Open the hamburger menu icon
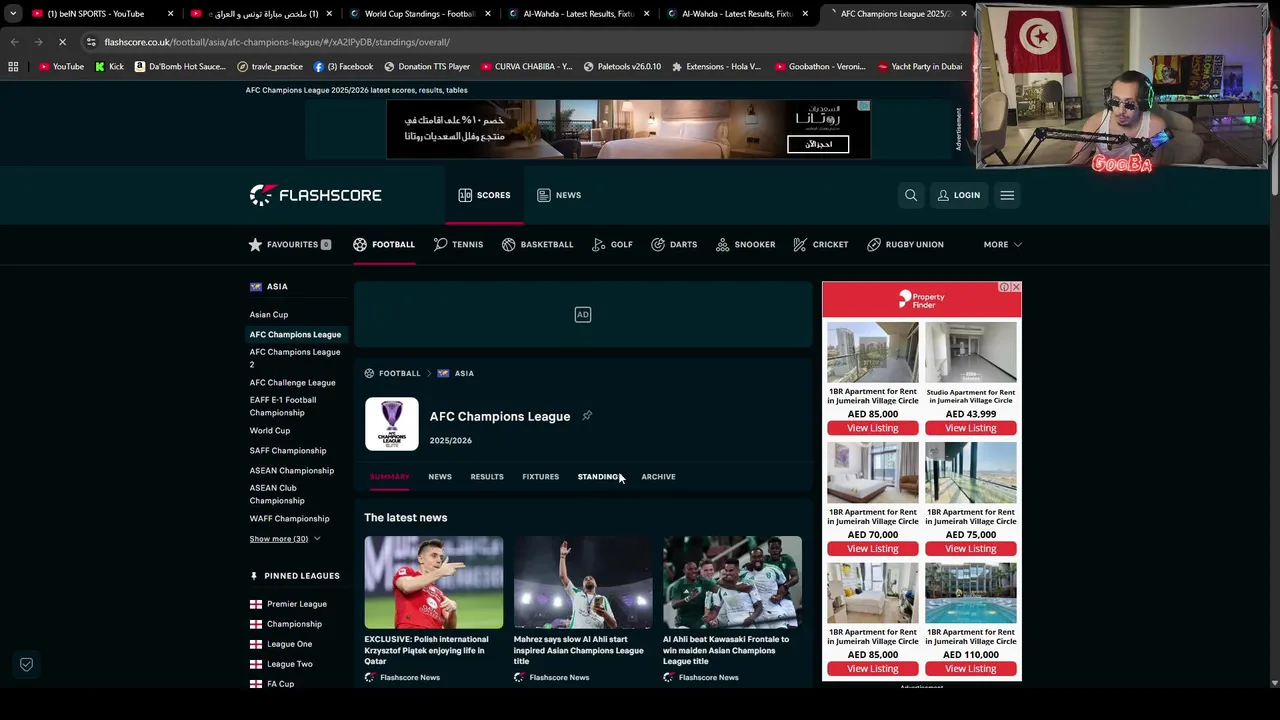This screenshot has height=720, width=1280. coord(1007,195)
